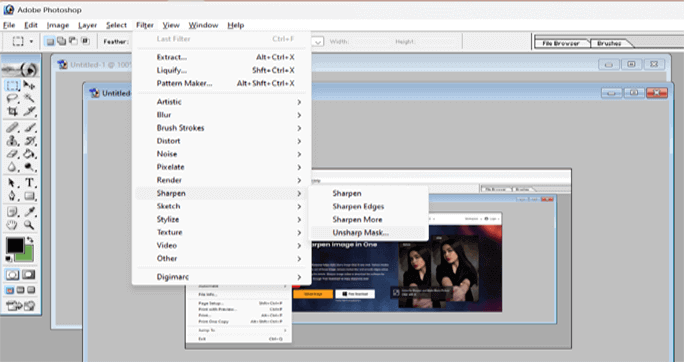Open the Liquify filter
The width and height of the screenshot is (684, 362).
point(223,70)
